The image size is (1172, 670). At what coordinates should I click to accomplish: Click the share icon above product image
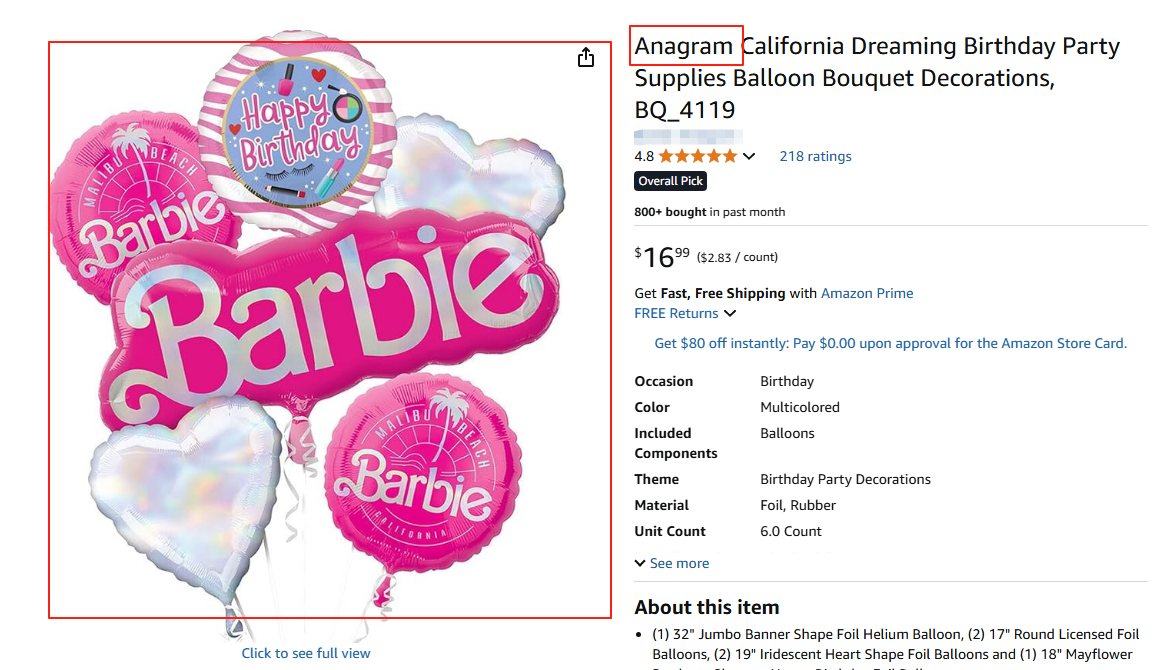pyautogui.click(x=586, y=58)
